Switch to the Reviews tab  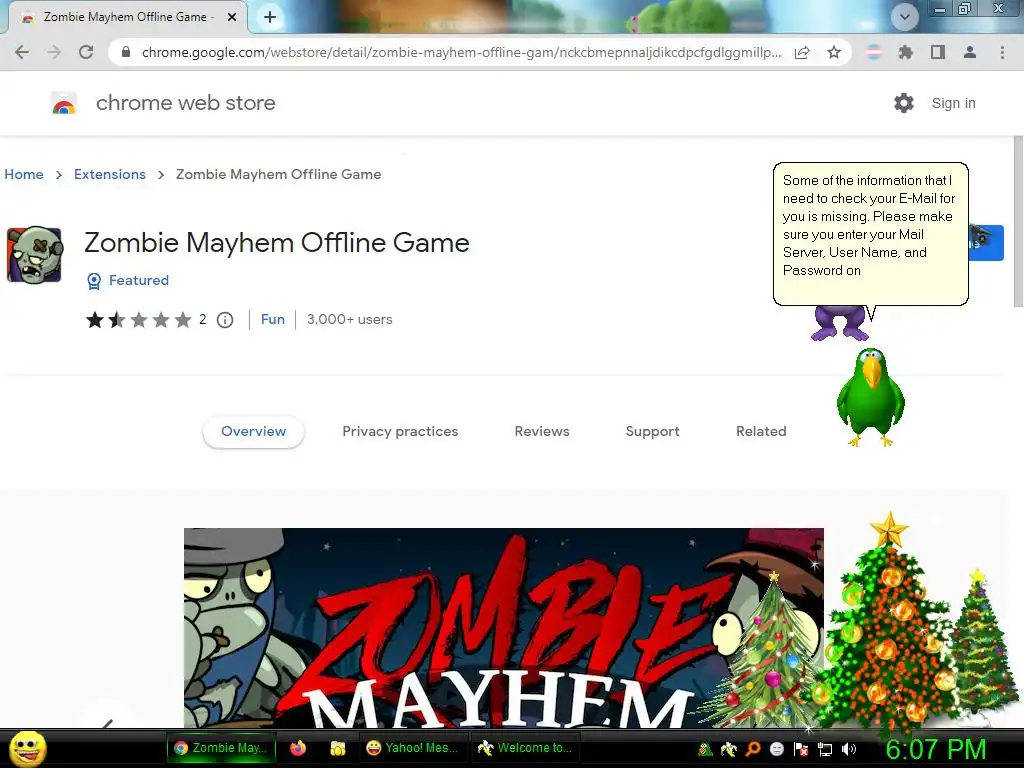542,432
